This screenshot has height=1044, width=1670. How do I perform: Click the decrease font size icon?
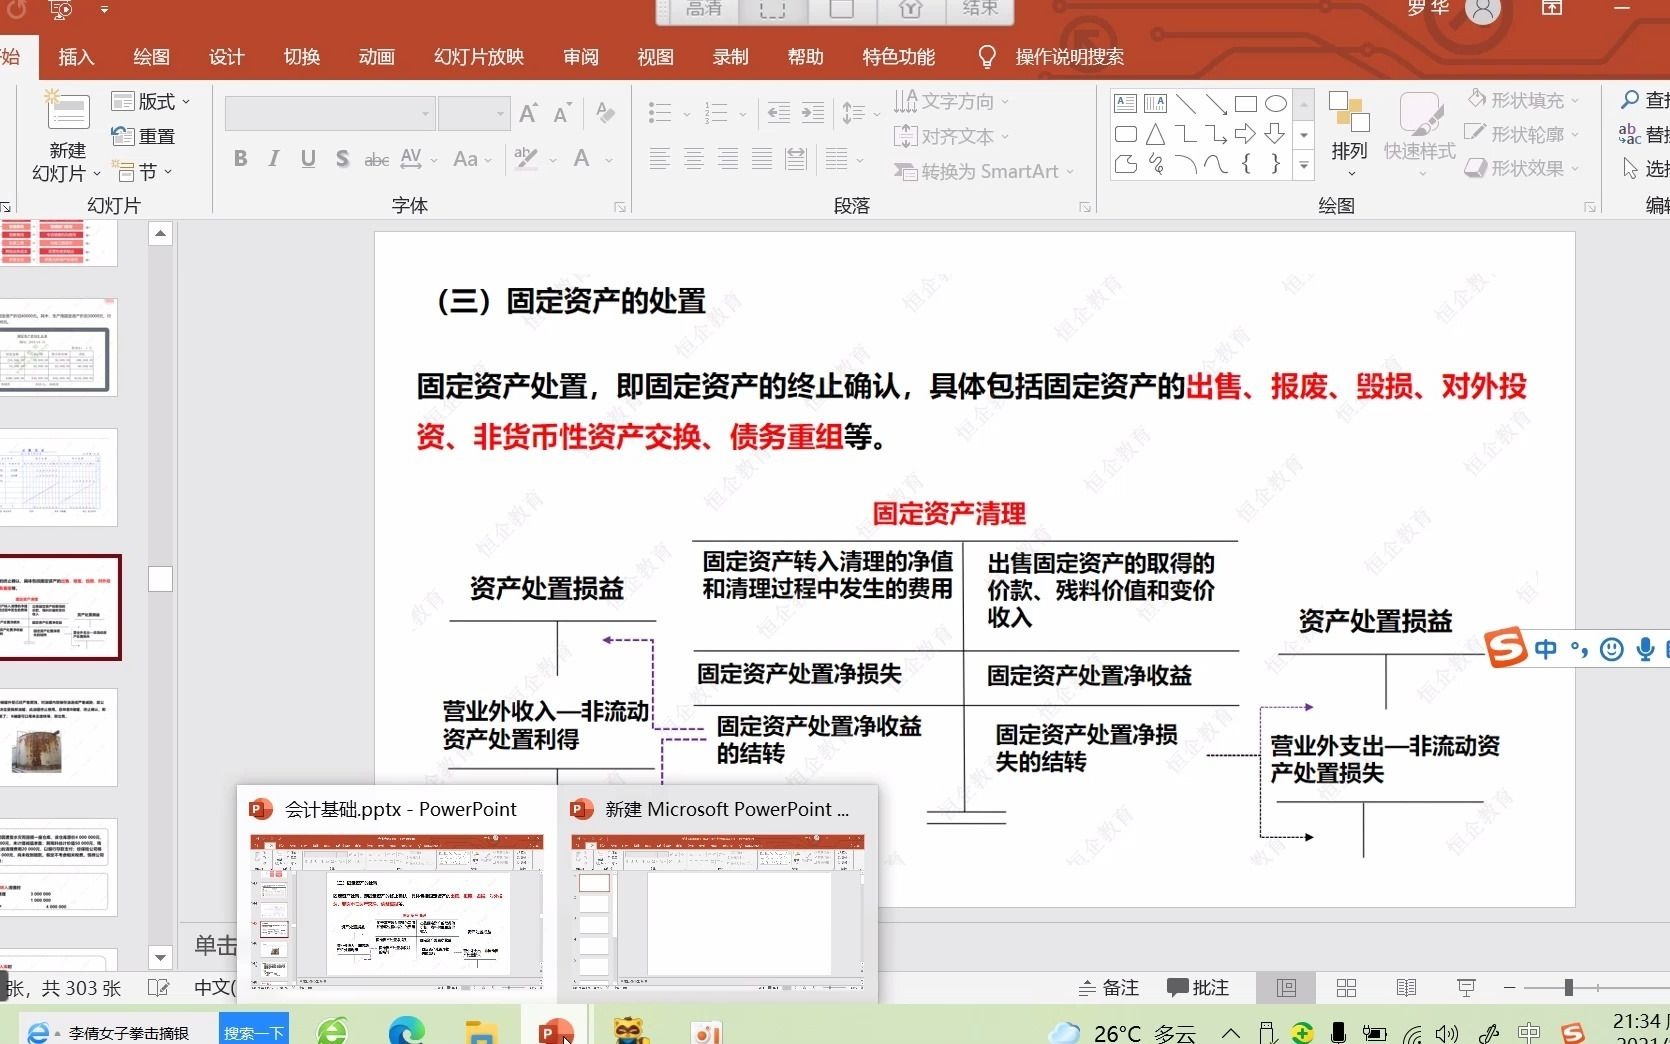coord(562,113)
